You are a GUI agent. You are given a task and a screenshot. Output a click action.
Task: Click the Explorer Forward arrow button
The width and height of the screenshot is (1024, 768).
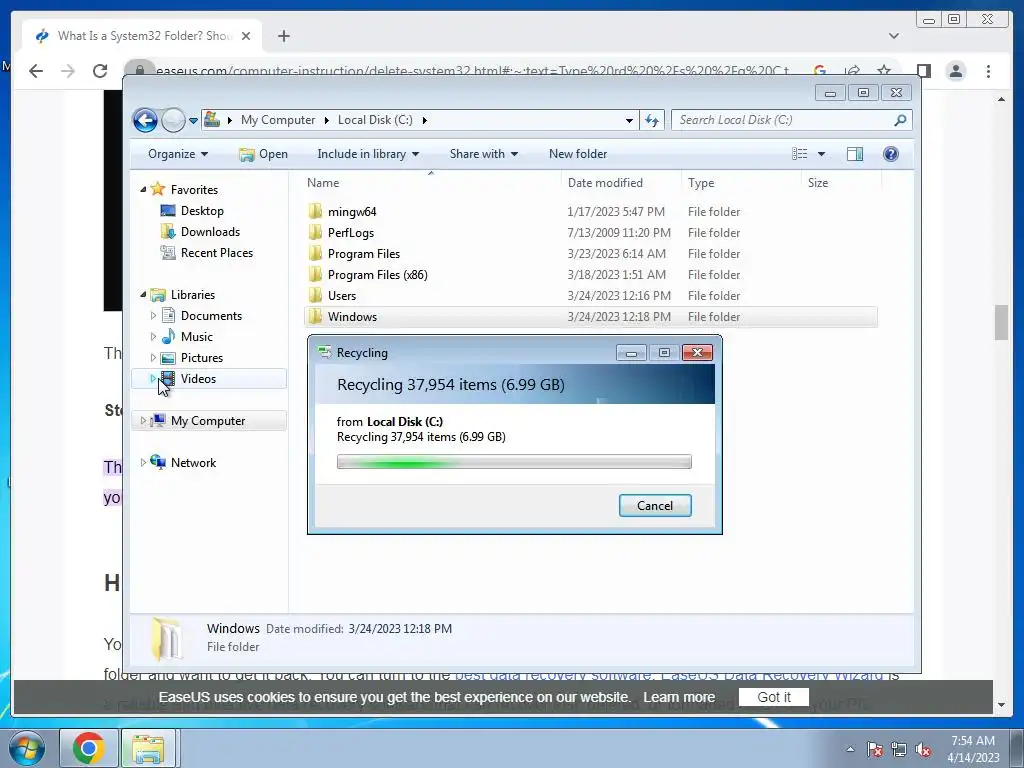tap(173, 120)
